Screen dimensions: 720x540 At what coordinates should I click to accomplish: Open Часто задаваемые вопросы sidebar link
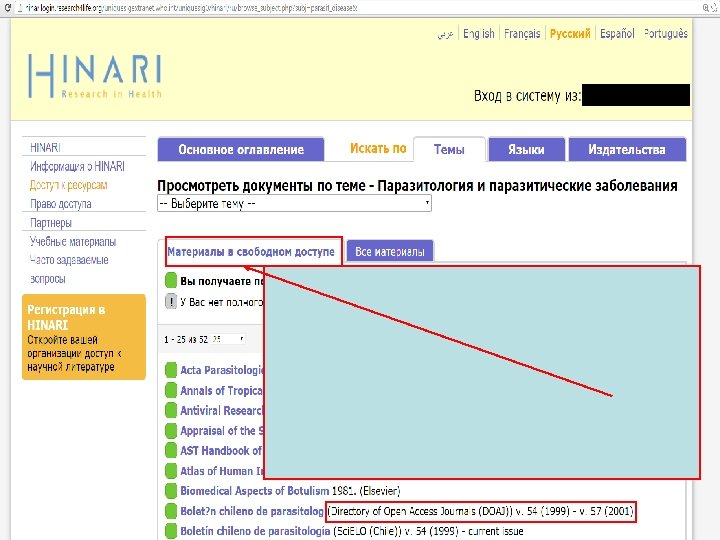69,269
